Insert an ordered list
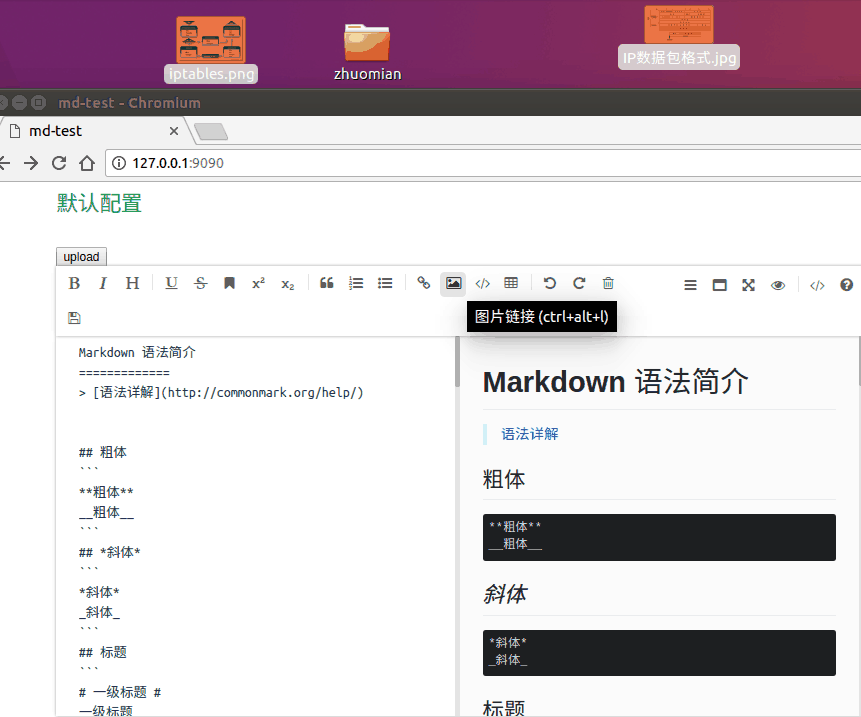The height and width of the screenshot is (717, 861). (x=356, y=283)
